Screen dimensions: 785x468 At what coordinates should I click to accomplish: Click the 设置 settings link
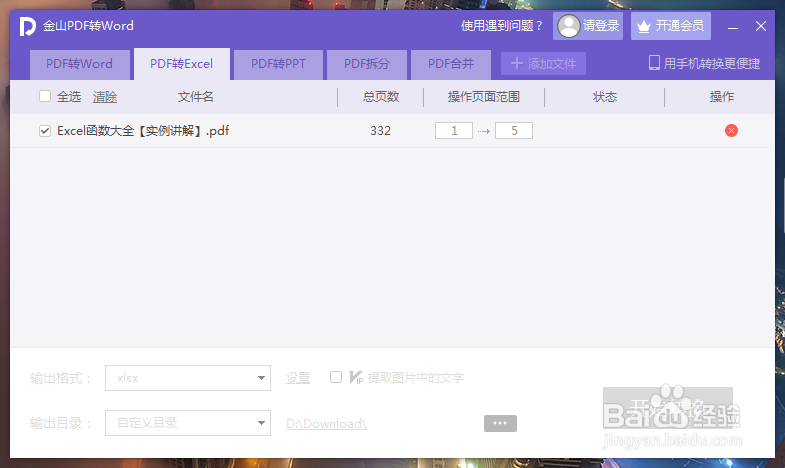tap(298, 378)
